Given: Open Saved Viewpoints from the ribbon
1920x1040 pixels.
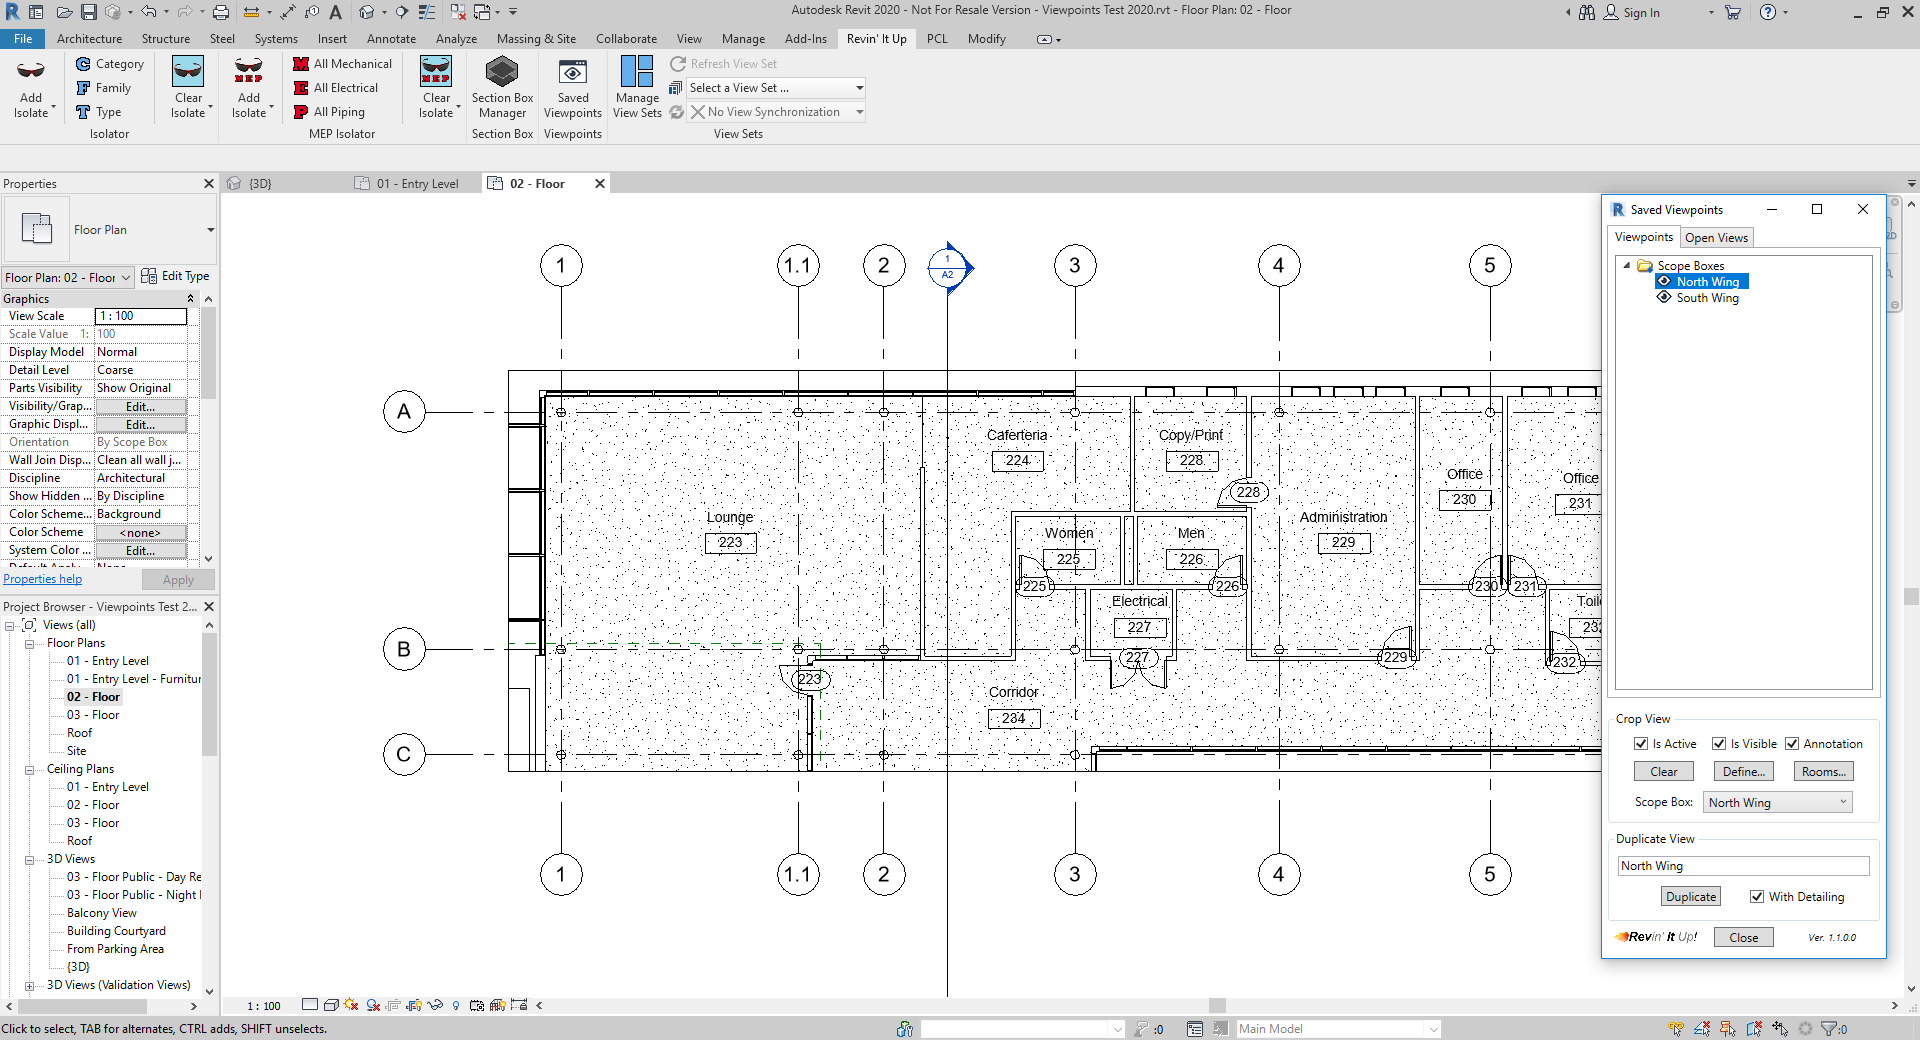Looking at the screenshot, I should click(573, 88).
